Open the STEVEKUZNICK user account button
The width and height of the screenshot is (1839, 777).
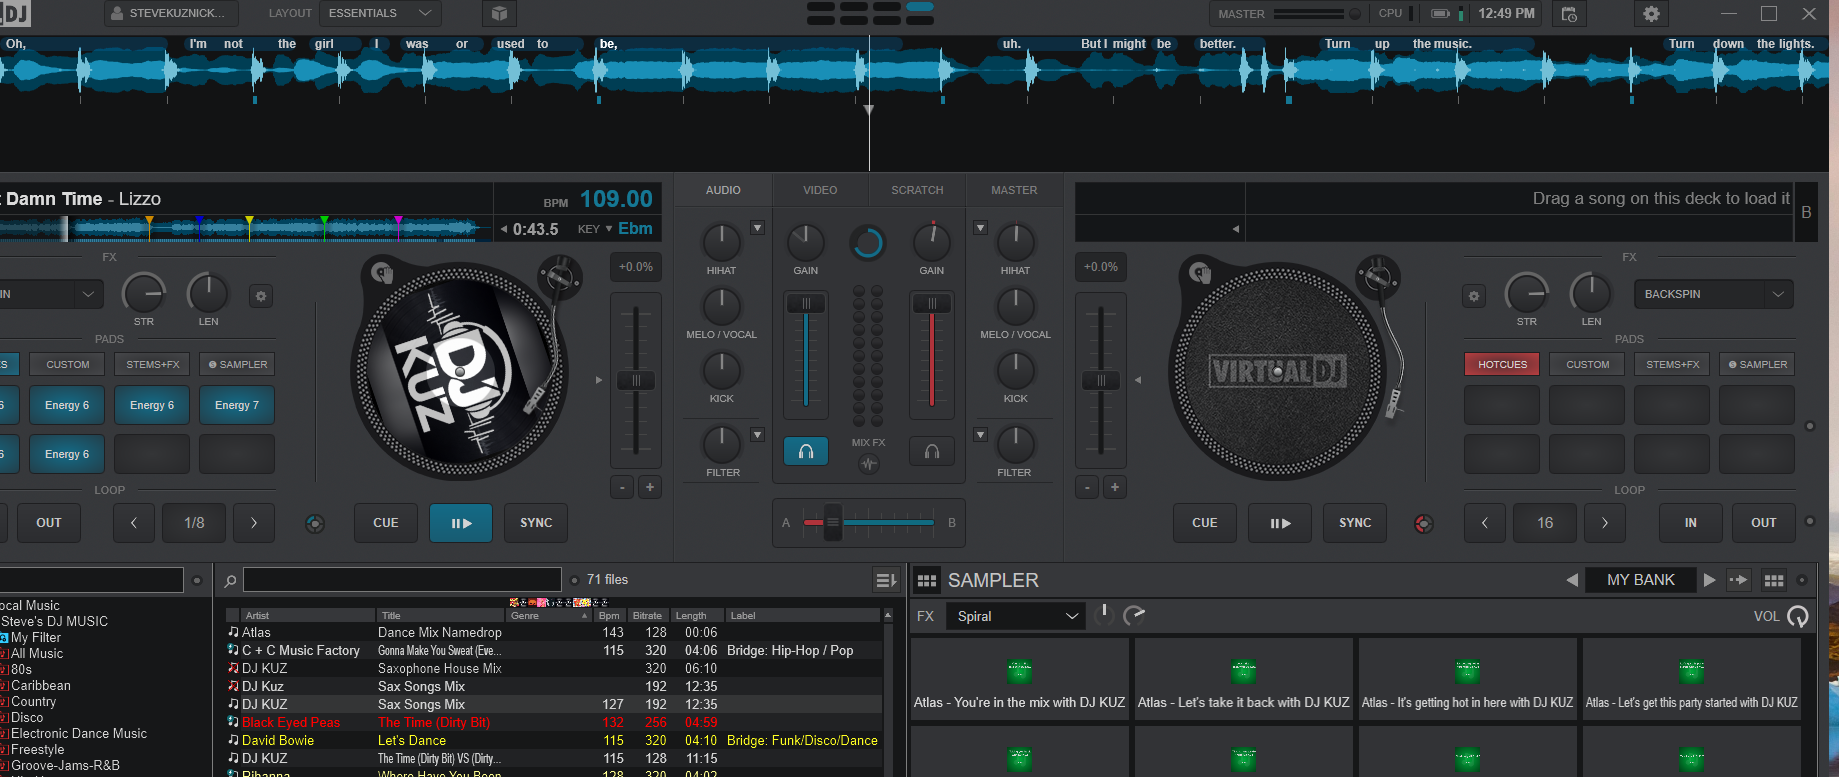pyautogui.click(x=172, y=14)
